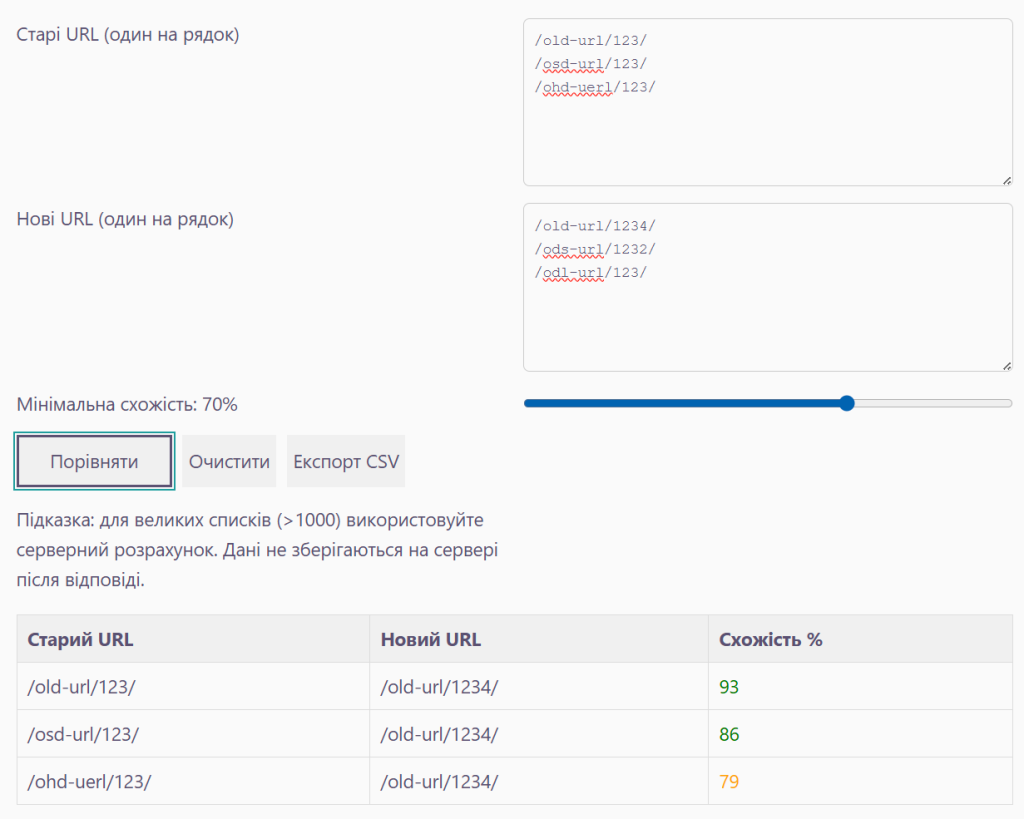Grab the resize handle of Старі URL textarea
The height and width of the screenshot is (819, 1024).
pos(1006,180)
